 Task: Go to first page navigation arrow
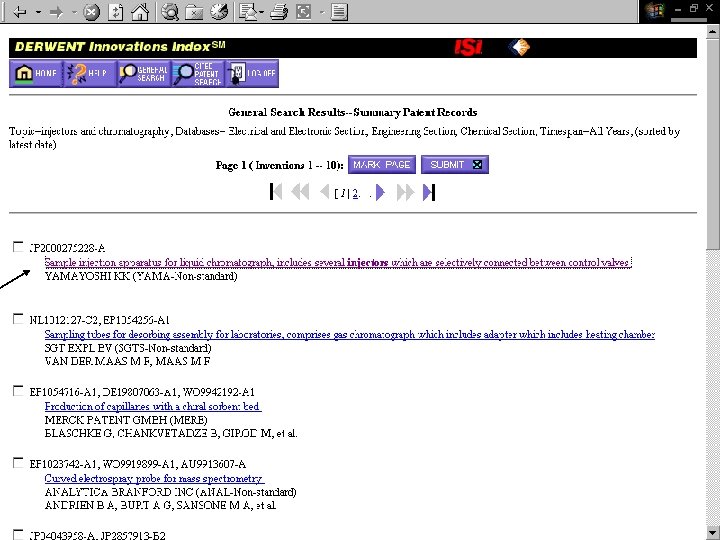point(276,192)
